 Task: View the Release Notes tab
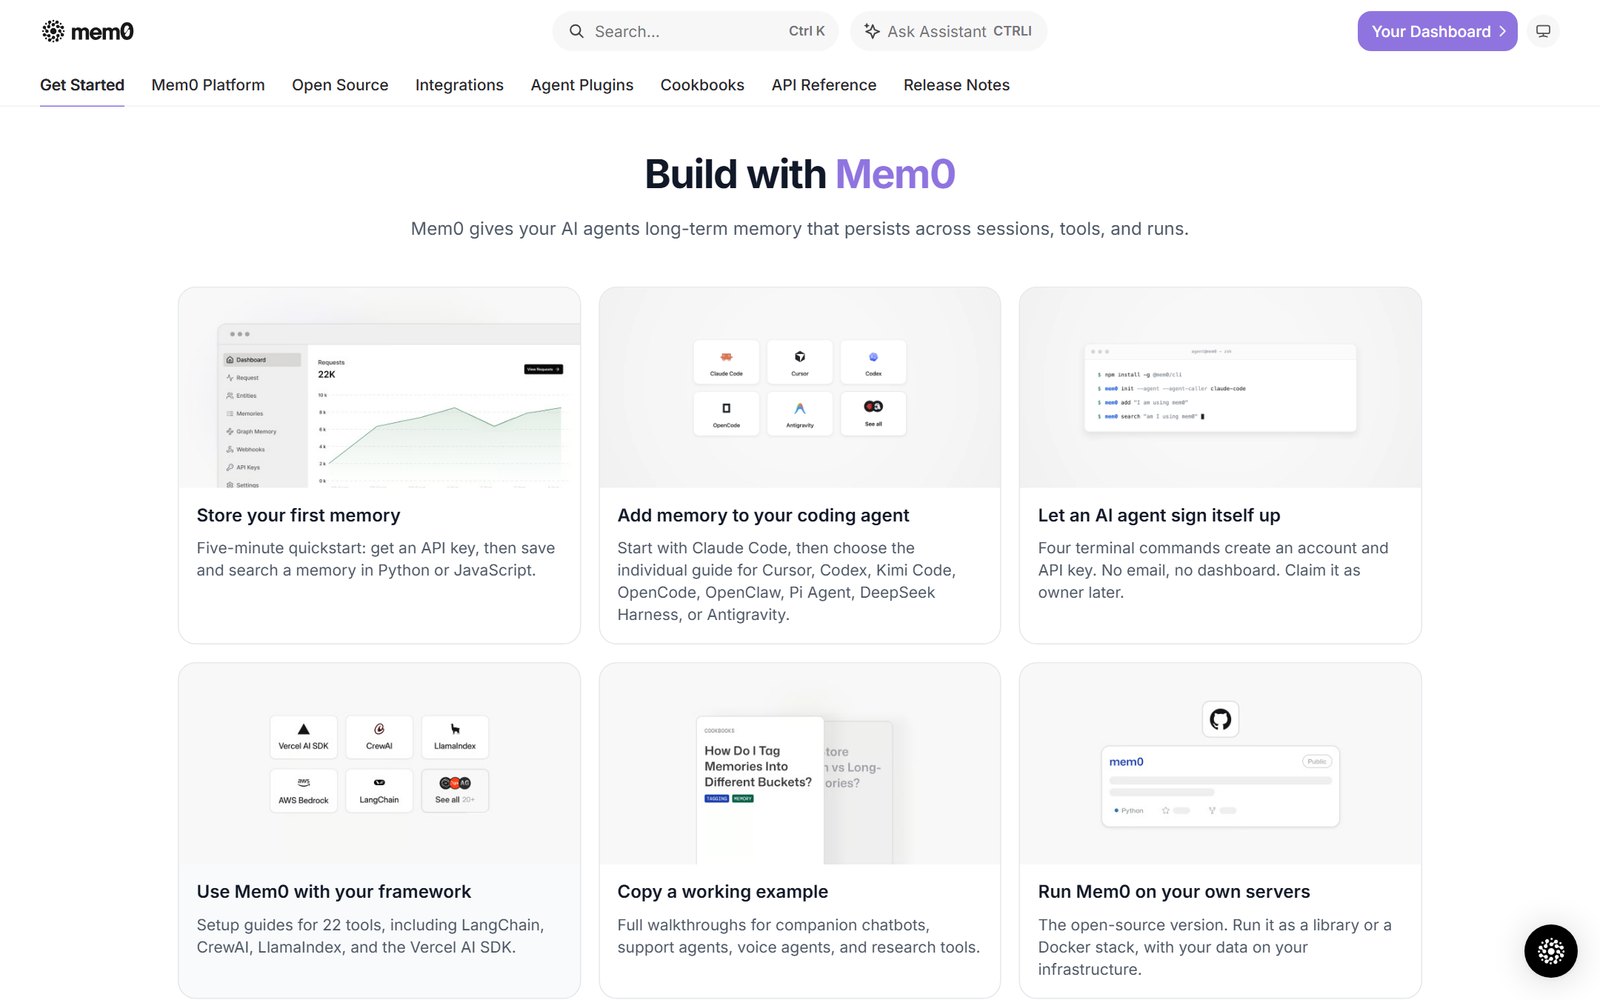[956, 85]
